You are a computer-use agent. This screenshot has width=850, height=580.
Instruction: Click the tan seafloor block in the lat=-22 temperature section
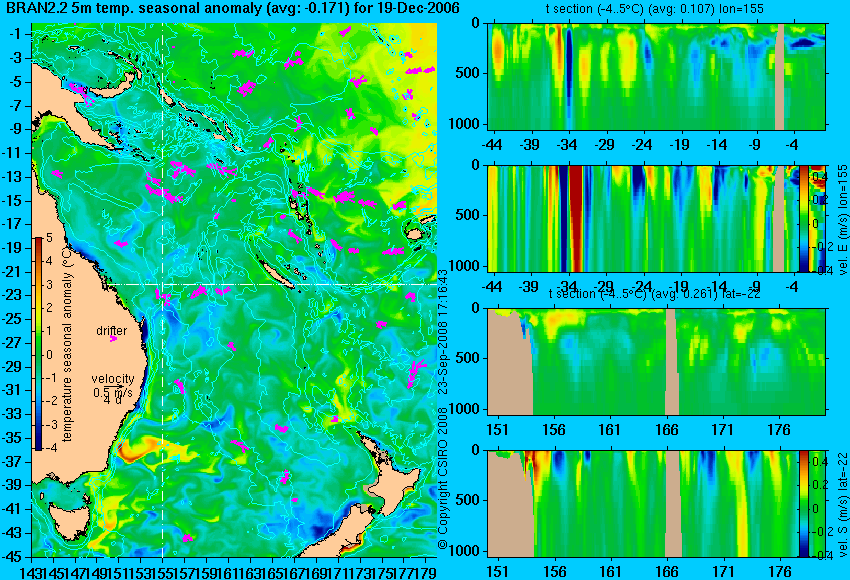point(510,362)
